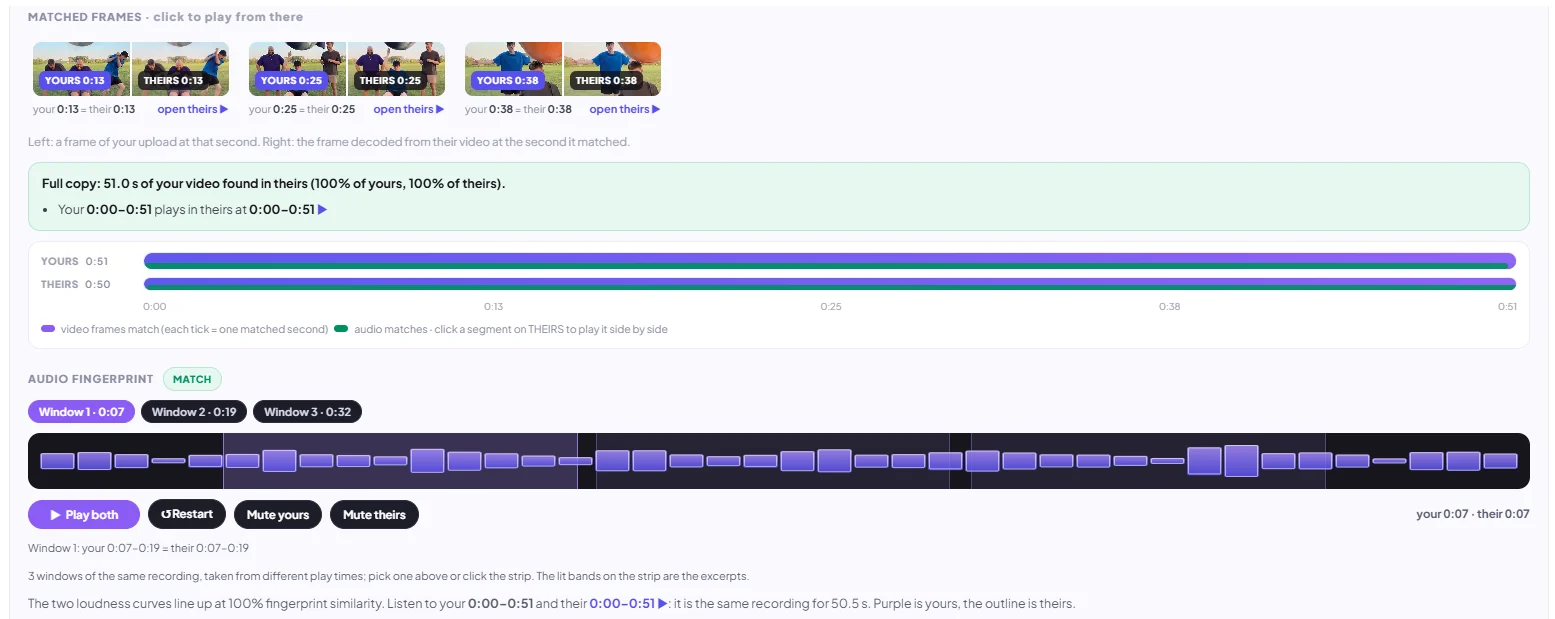Image resolution: width=1555 pixels, height=619 pixels.
Task: Click the 'AUDIO FINGERPRINT' section label
Action: pyautogui.click(x=91, y=379)
